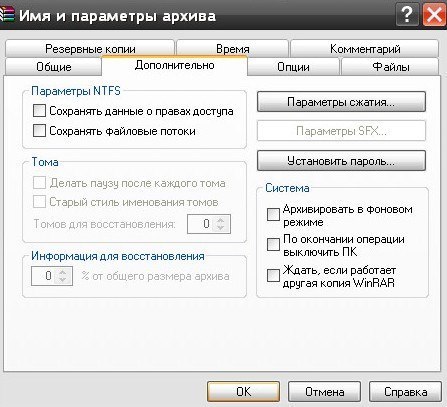Open the Файлы tab

pos(390,67)
